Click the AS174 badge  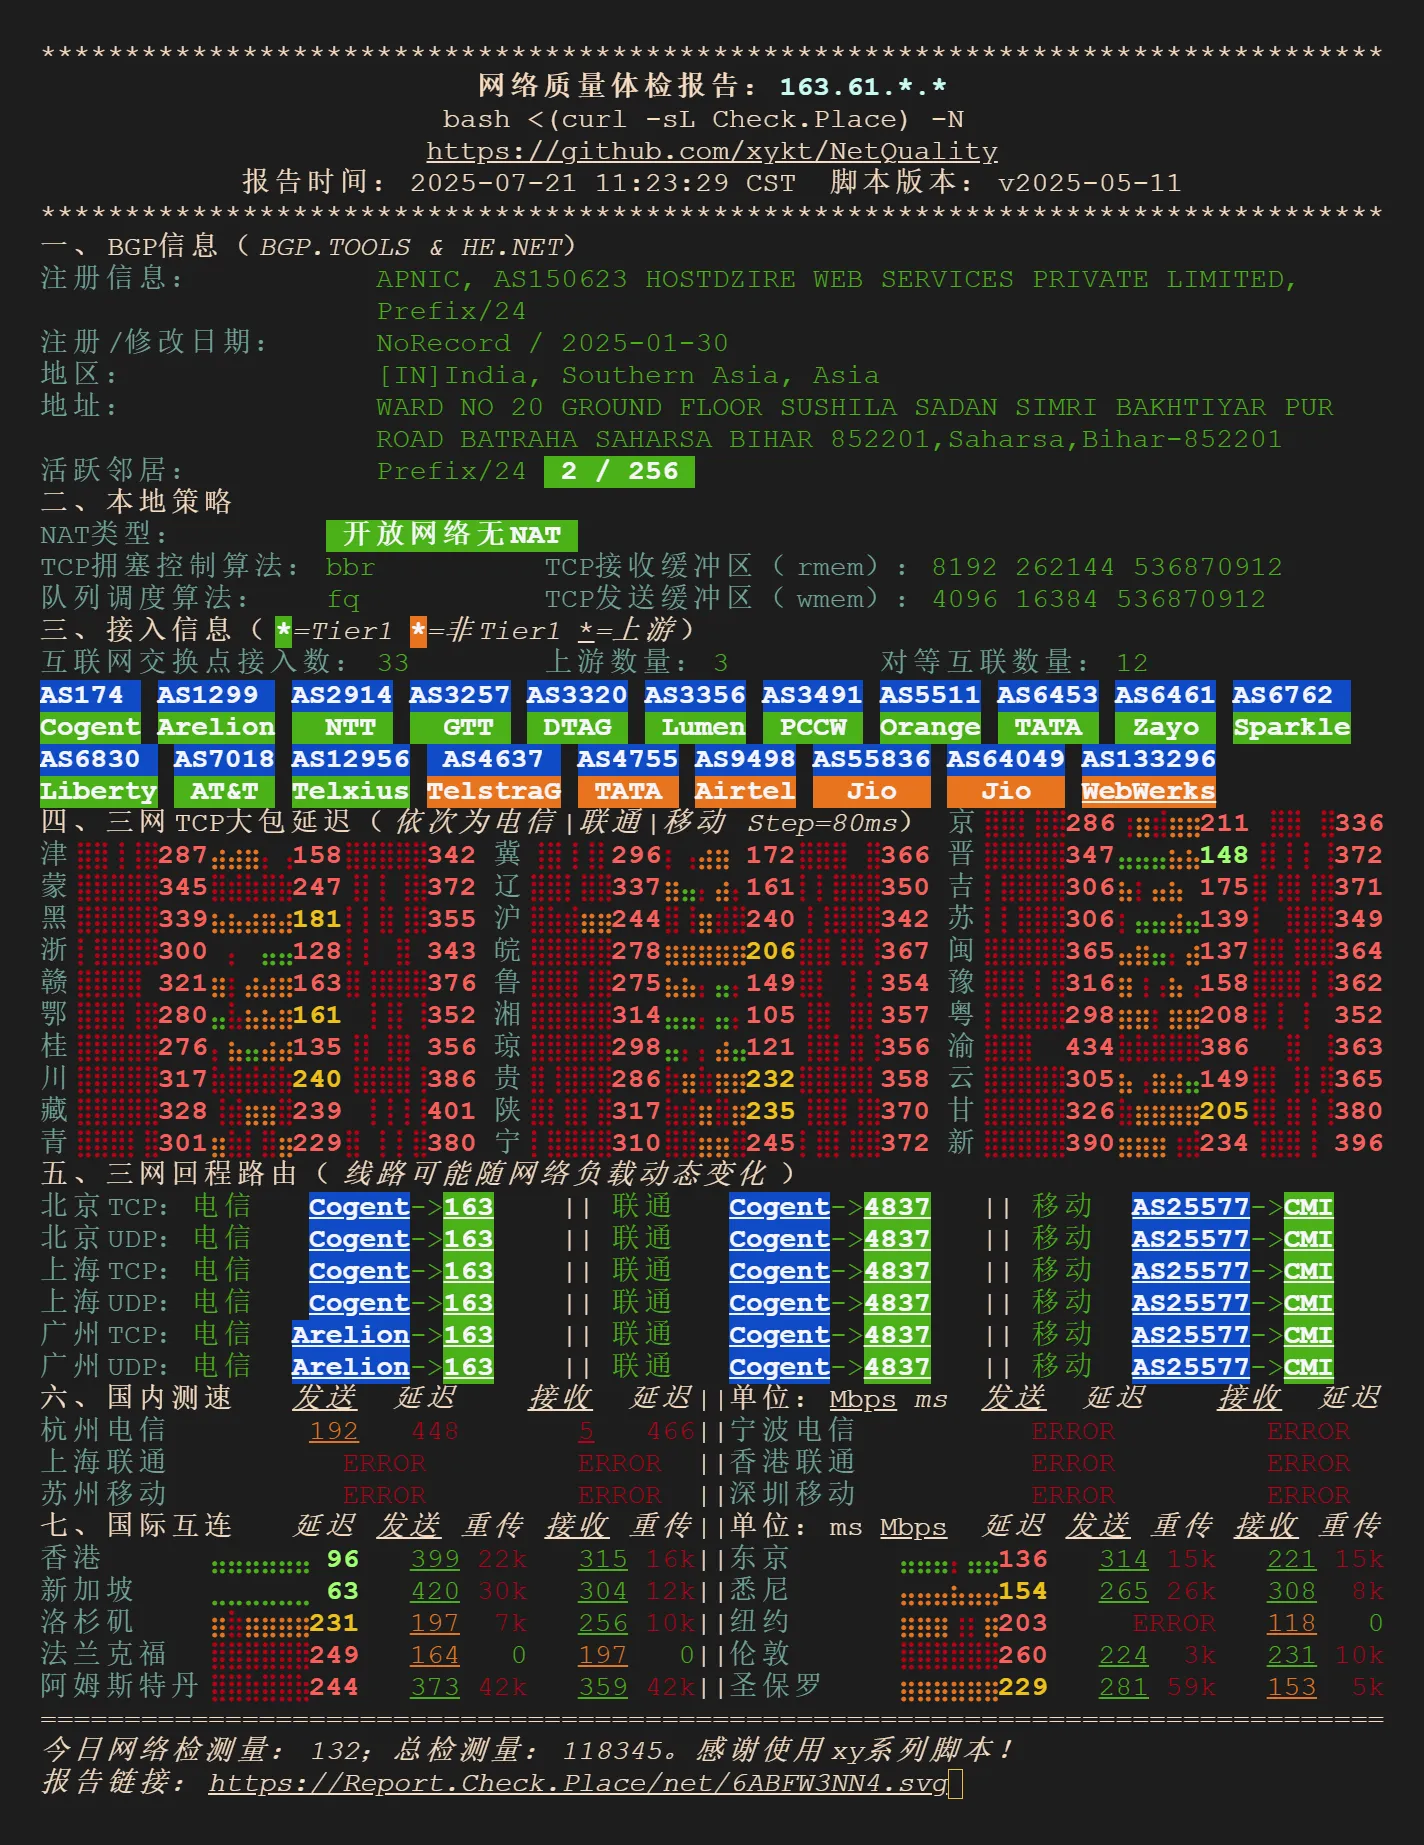coord(82,695)
